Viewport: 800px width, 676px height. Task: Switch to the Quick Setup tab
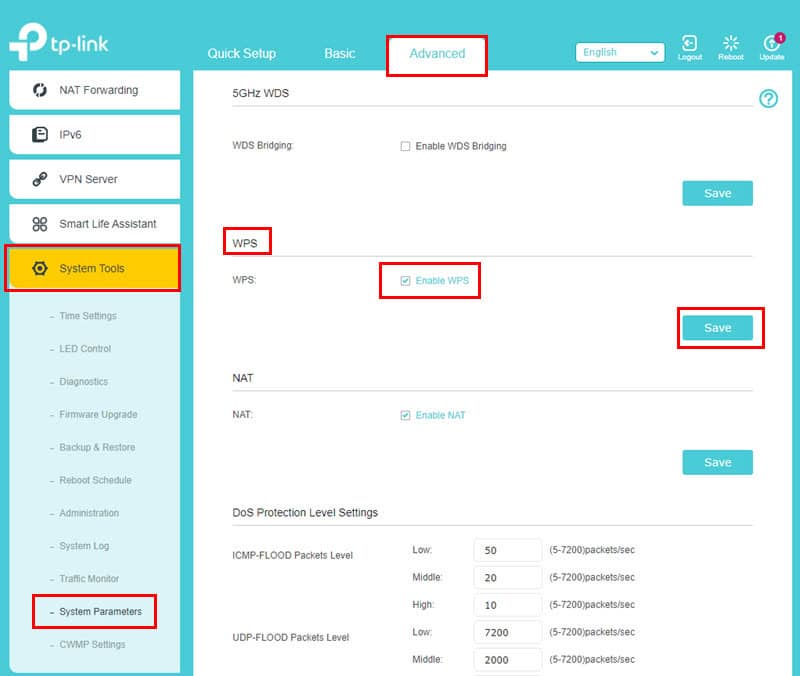pyautogui.click(x=241, y=54)
